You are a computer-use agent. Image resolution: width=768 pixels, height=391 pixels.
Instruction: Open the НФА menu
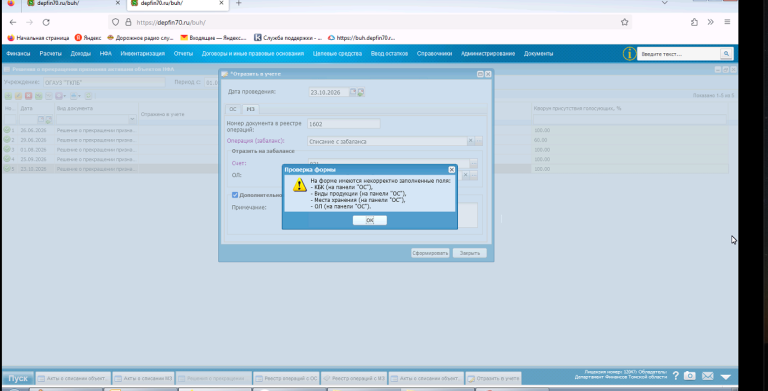pos(106,53)
